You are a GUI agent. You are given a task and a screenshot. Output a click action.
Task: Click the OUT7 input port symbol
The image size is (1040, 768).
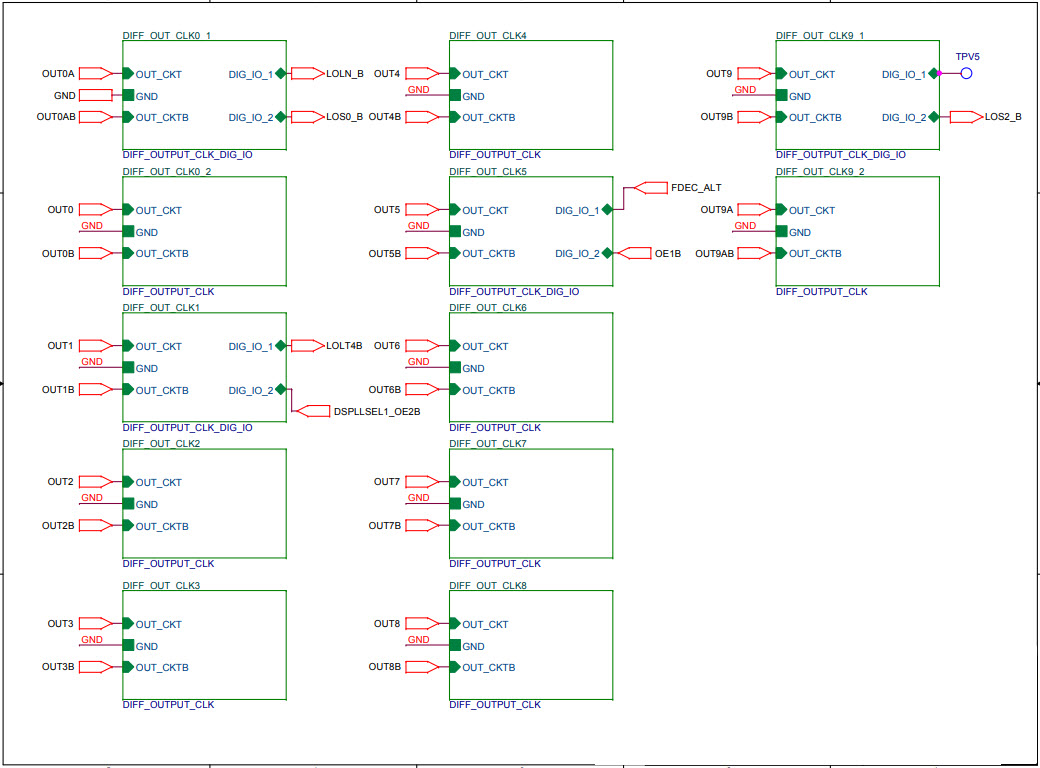click(x=422, y=482)
